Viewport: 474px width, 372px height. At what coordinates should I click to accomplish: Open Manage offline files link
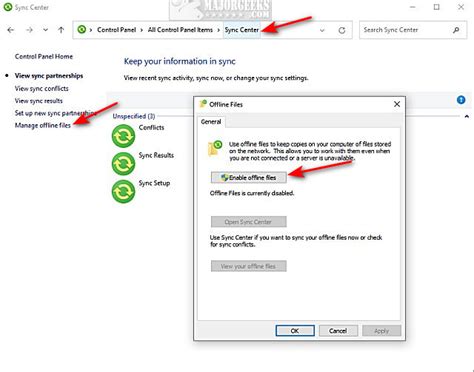point(43,125)
